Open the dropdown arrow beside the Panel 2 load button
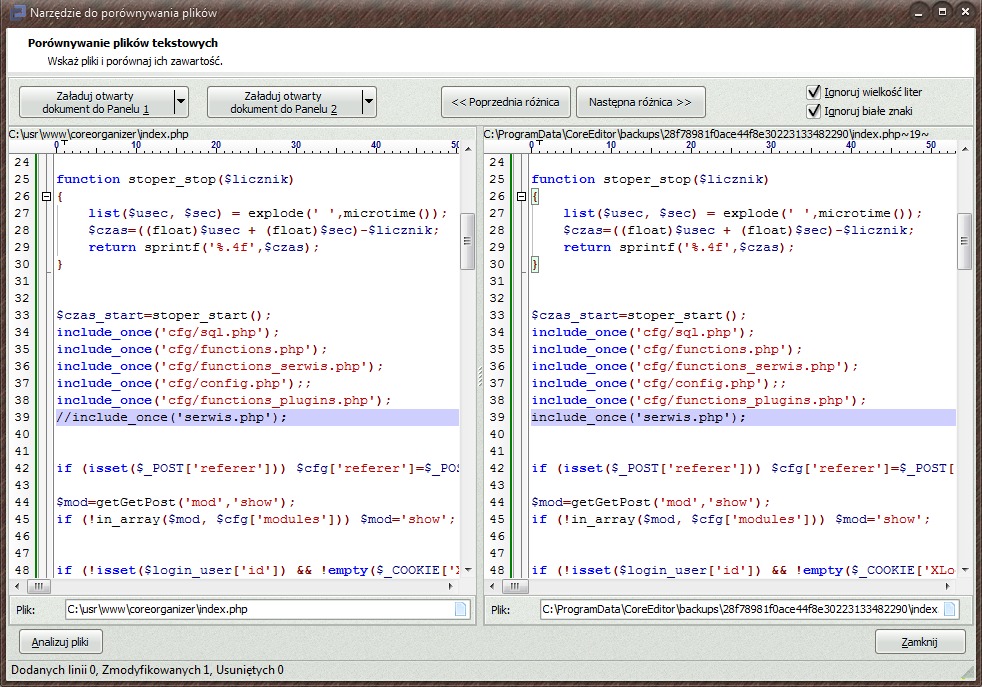This screenshot has height=687, width=982. [369, 102]
